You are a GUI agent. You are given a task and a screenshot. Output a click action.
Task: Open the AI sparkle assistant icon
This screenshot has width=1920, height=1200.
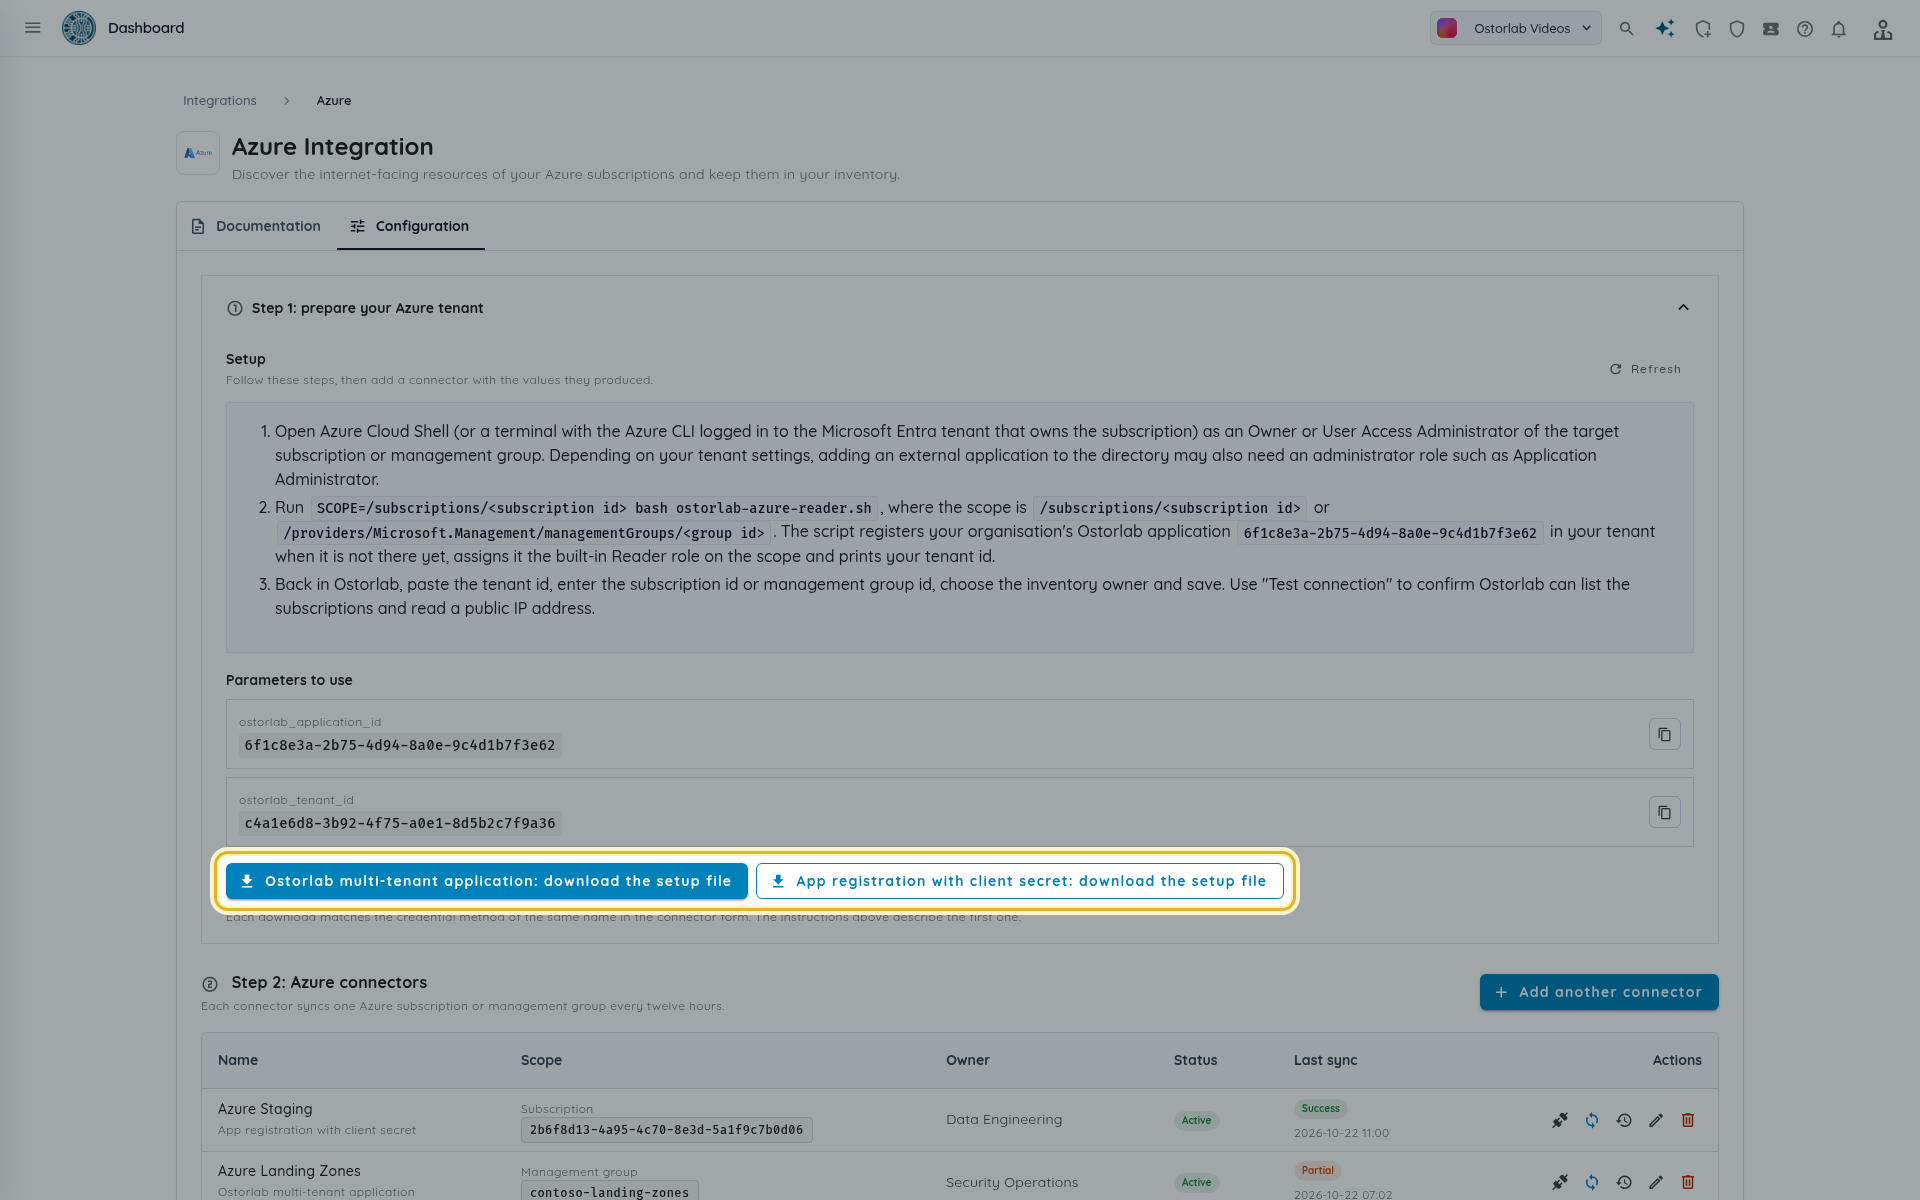[x=1665, y=29]
